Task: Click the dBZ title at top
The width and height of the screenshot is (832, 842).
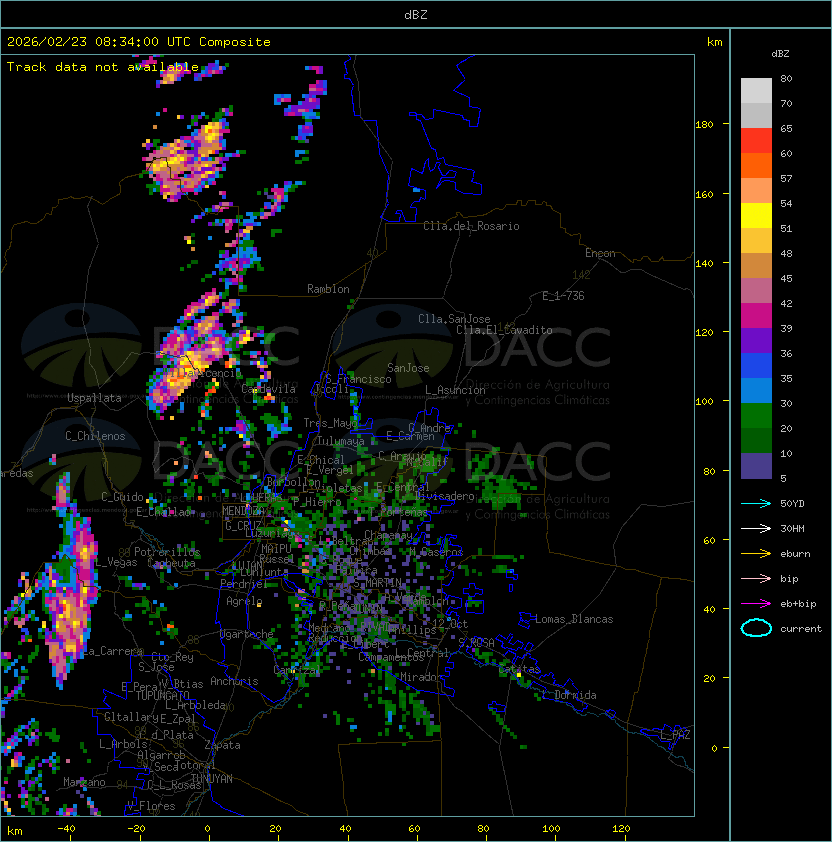Action: [x=416, y=14]
